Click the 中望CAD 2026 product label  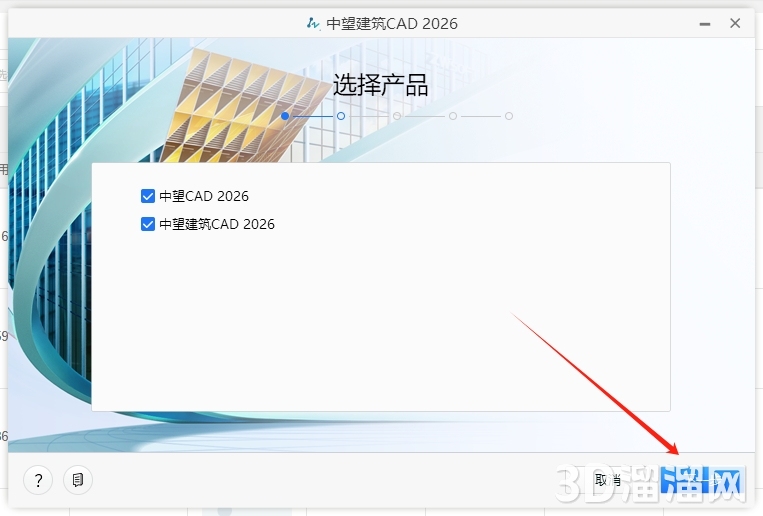(x=204, y=196)
